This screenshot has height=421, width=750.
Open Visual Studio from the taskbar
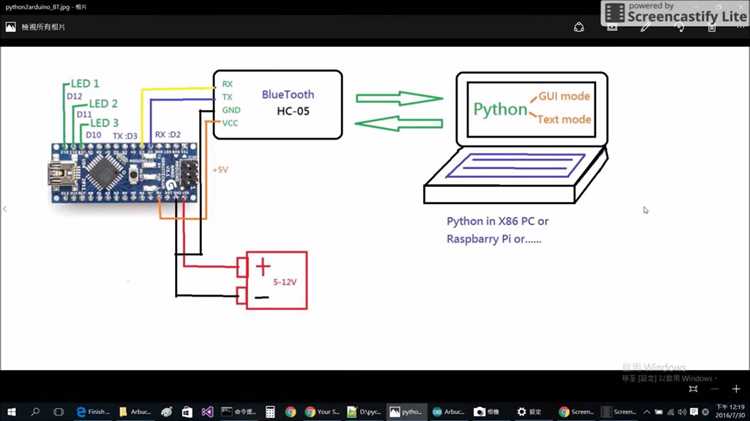click(207, 412)
